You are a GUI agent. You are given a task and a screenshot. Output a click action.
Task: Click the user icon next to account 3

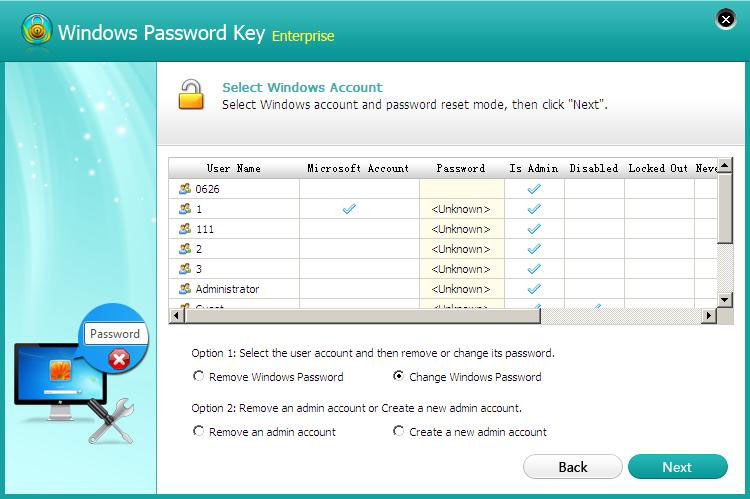click(184, 269)
